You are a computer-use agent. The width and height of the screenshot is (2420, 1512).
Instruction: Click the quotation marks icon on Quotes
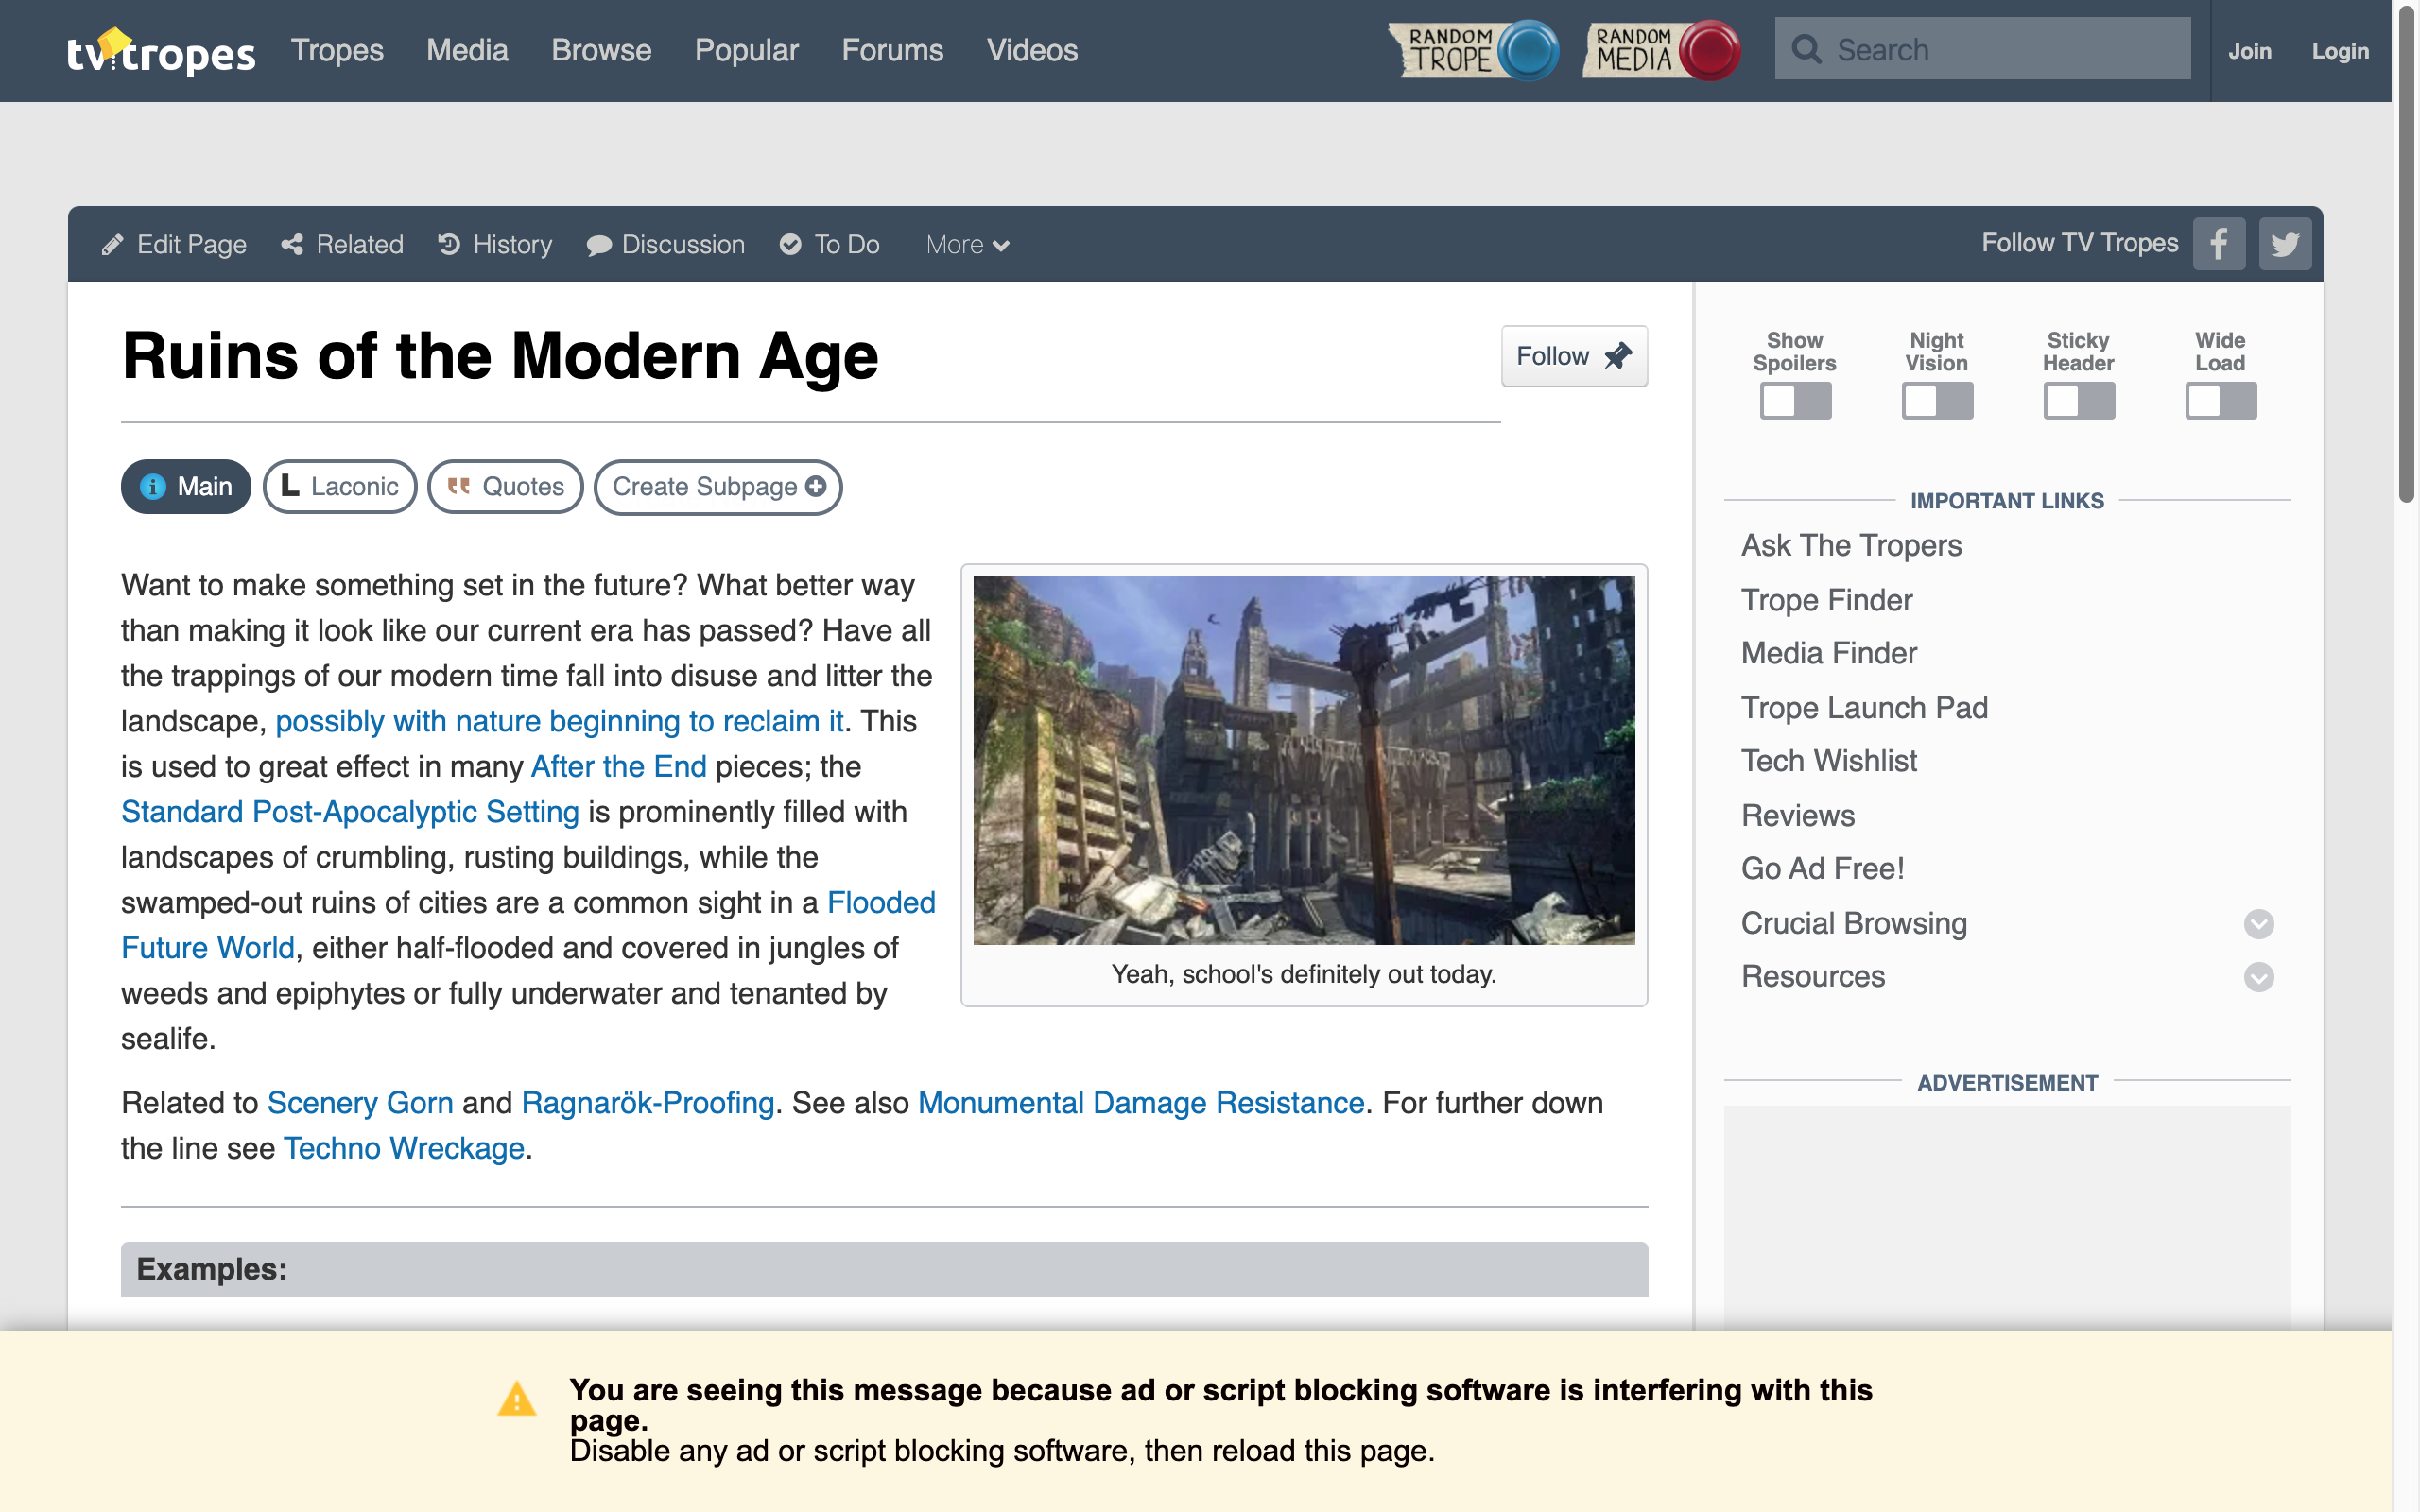click(x=459, y=486)
